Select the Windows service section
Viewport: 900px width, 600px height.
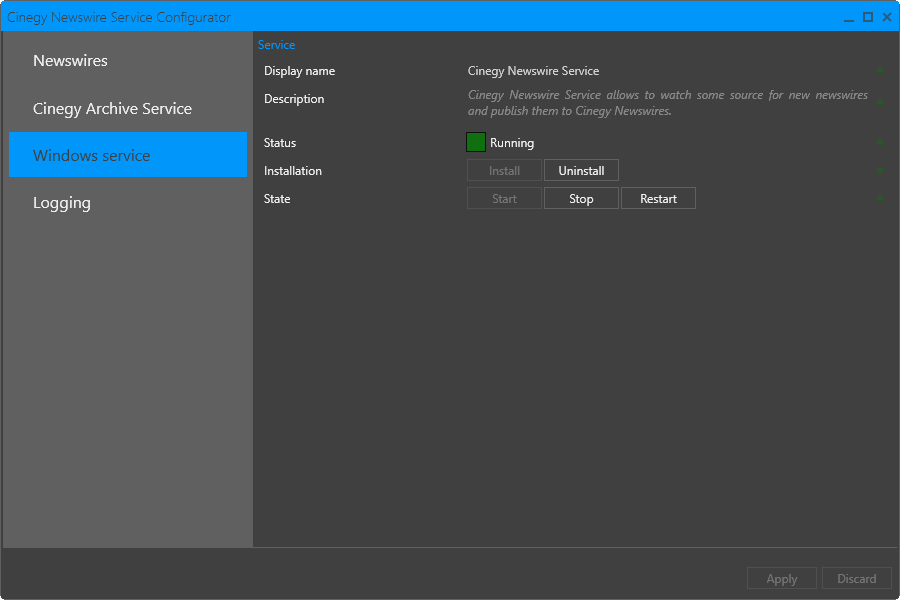pyautogui.click(x=128, y=155)
